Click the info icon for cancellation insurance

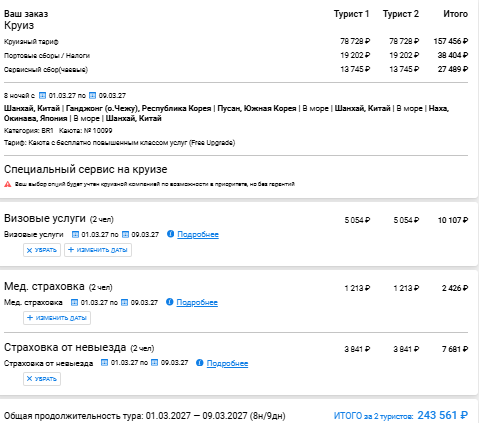click(200, 363)
